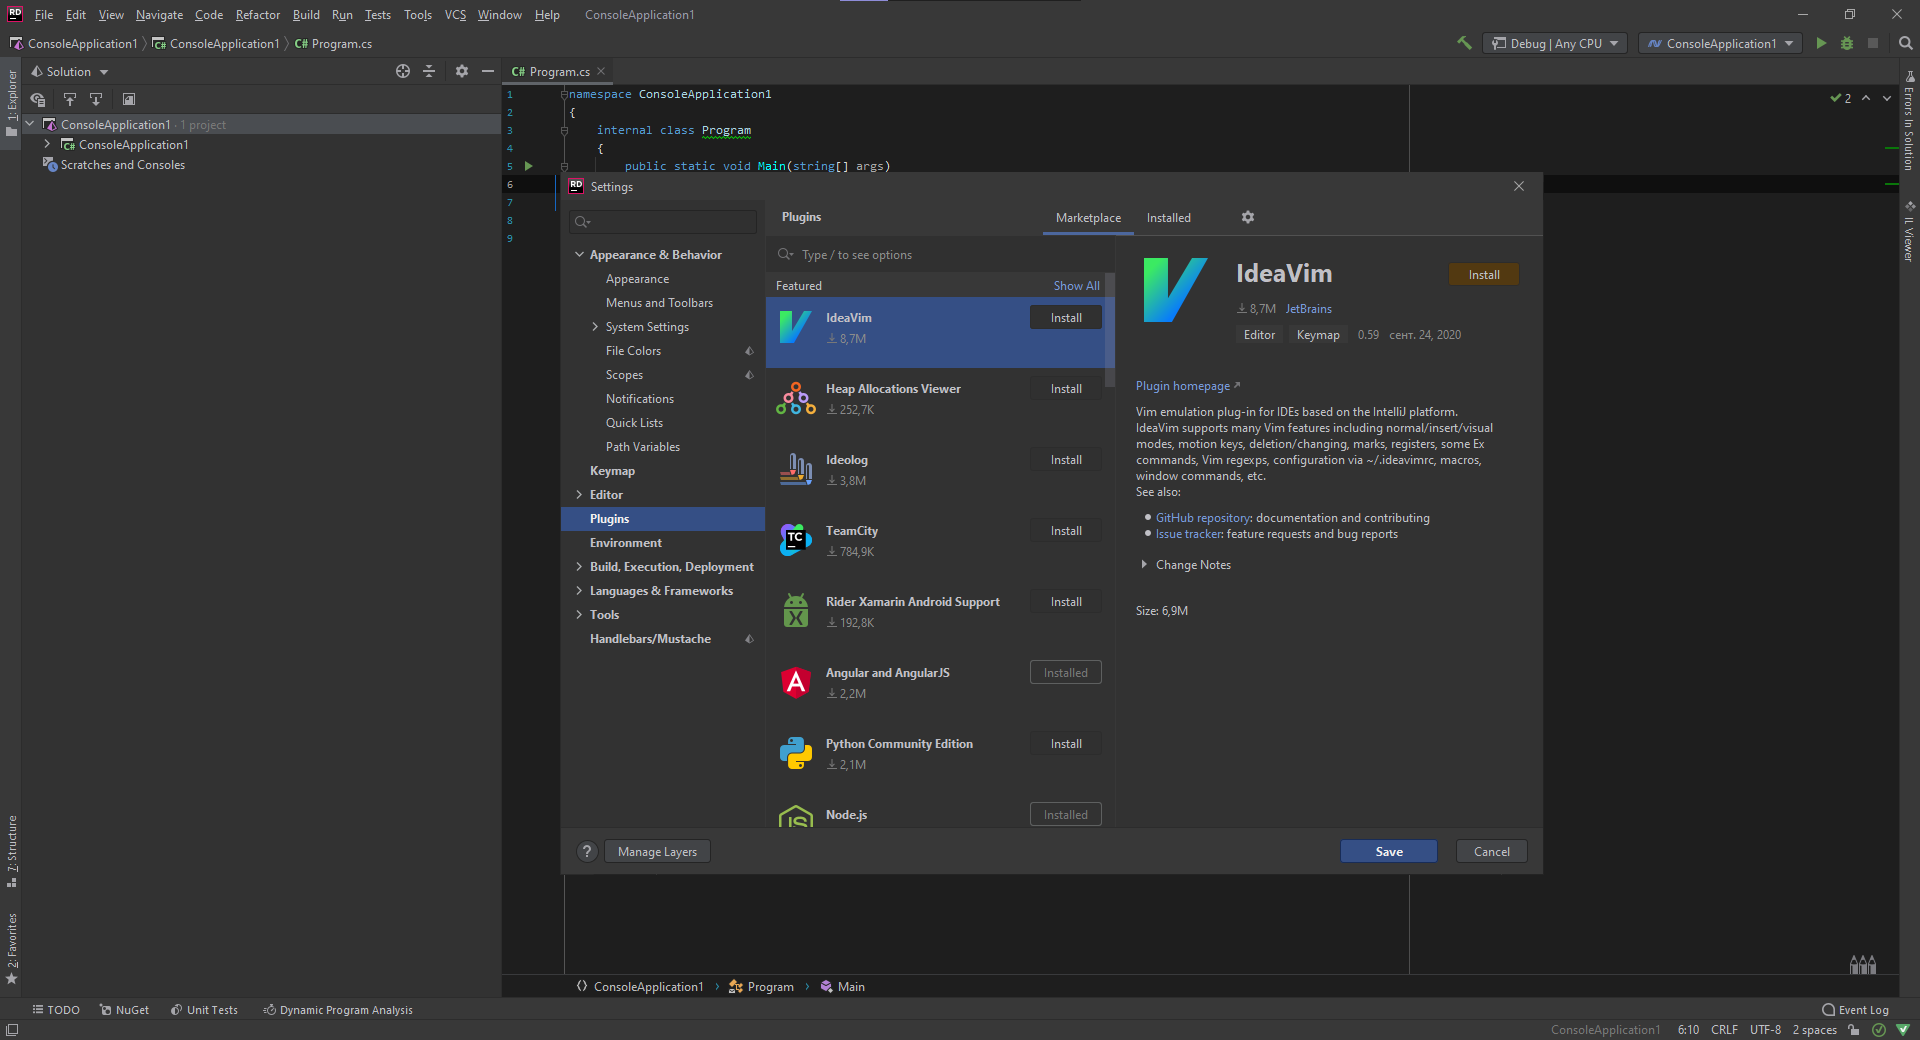Switch to the Installed plugins tab
1920x1040 pixels.
1168,218
